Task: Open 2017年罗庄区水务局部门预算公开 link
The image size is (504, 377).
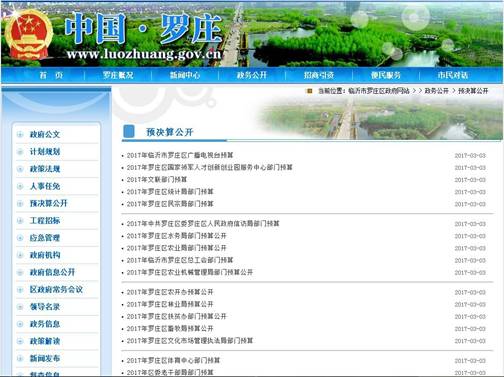Action: point(177,236)
